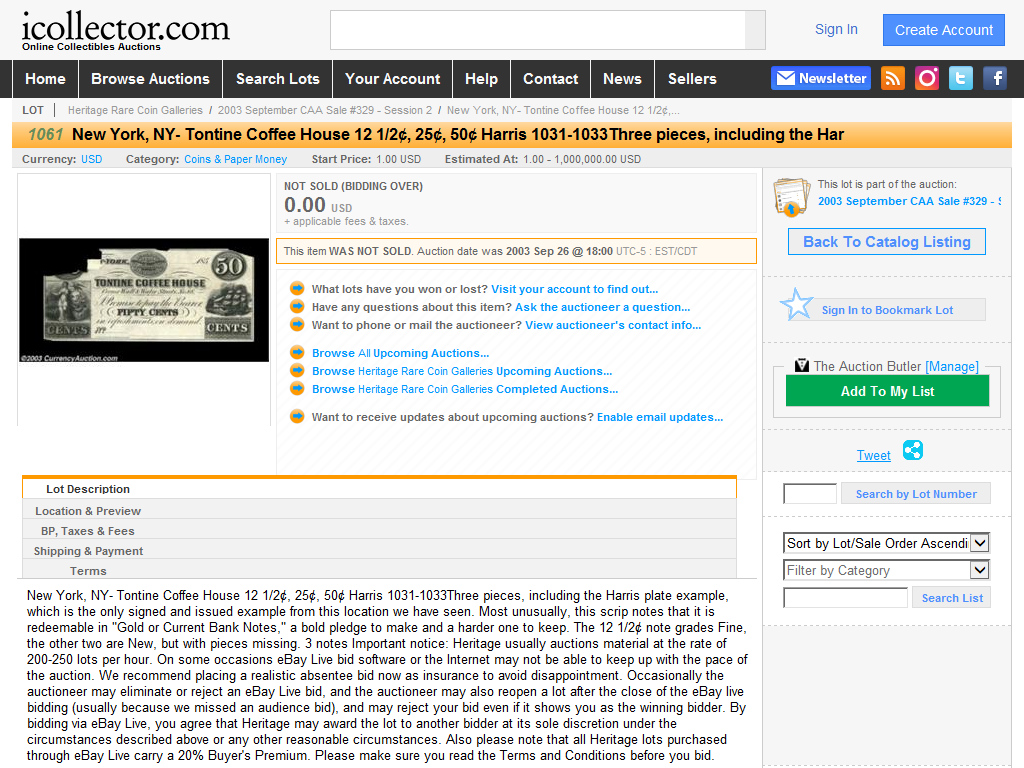The height and width of the screenshot is (768, 1024).
Task: Click the Auction Butler tuxedo icon
Action: pyautogui.click(x=802, y=366)
